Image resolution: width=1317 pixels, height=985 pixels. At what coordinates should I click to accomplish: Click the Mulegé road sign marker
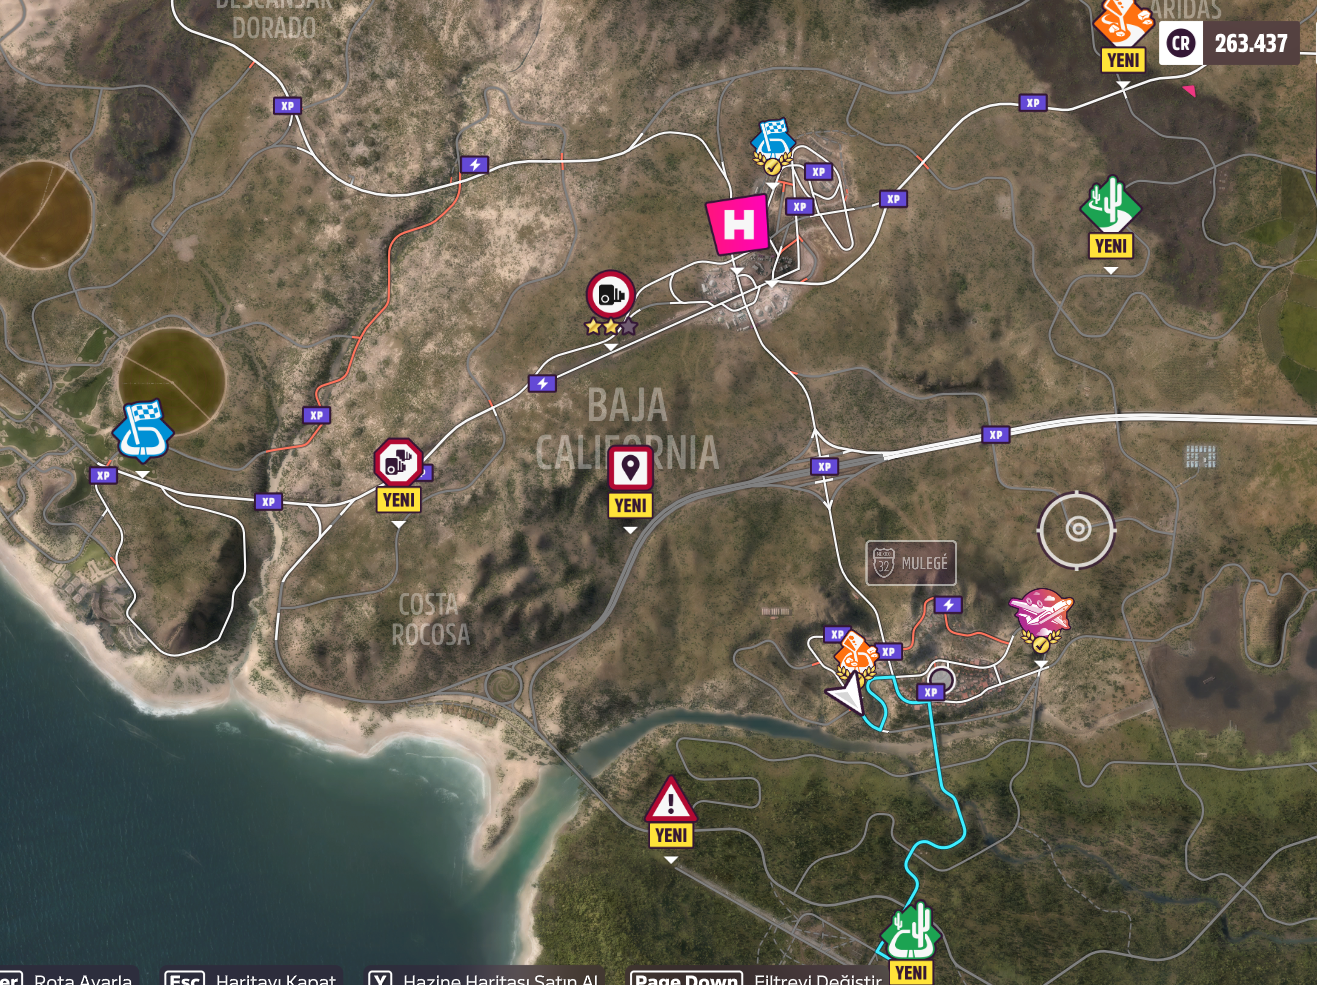point(911,563)
